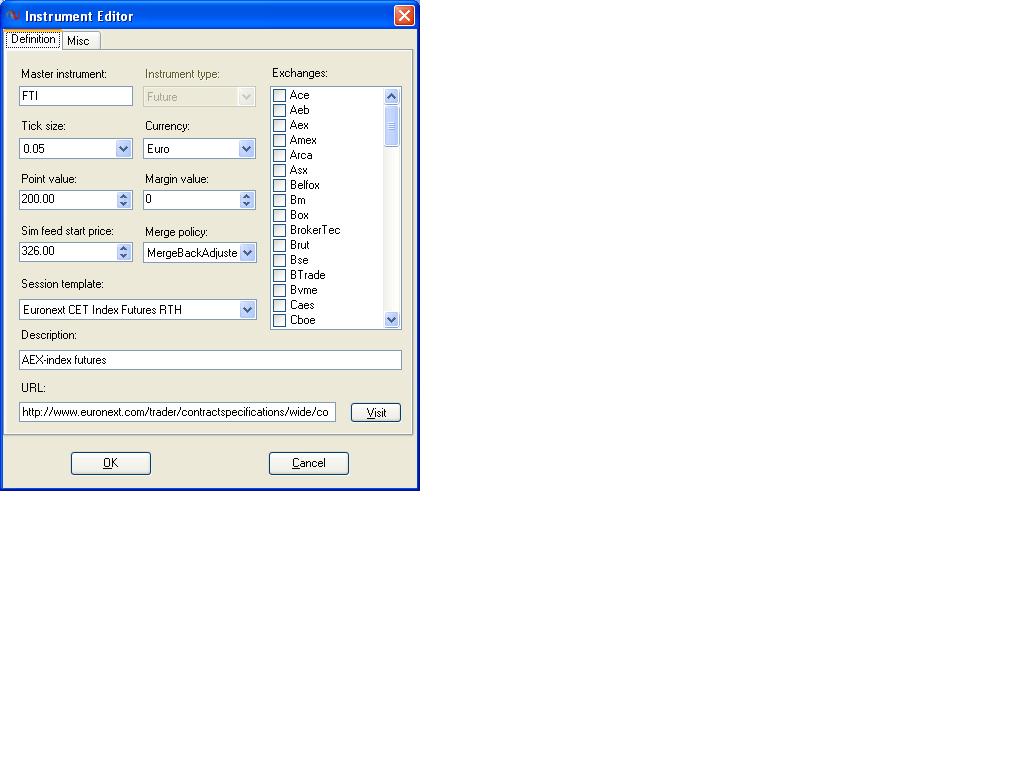Viewport: 1024px width, 757px height.
Task: Toggle the Amex exchange checkbox
Action: pyautogui.click(x=280, y=140)
